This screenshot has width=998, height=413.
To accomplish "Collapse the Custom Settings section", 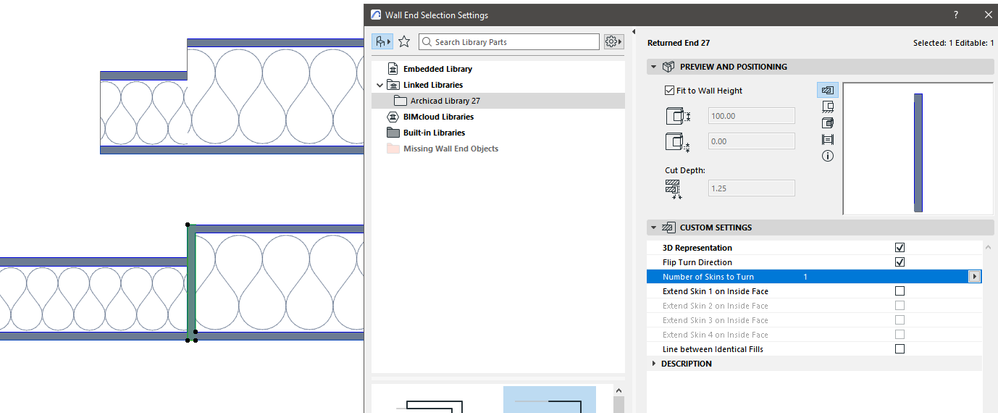I will click(653, 227).
